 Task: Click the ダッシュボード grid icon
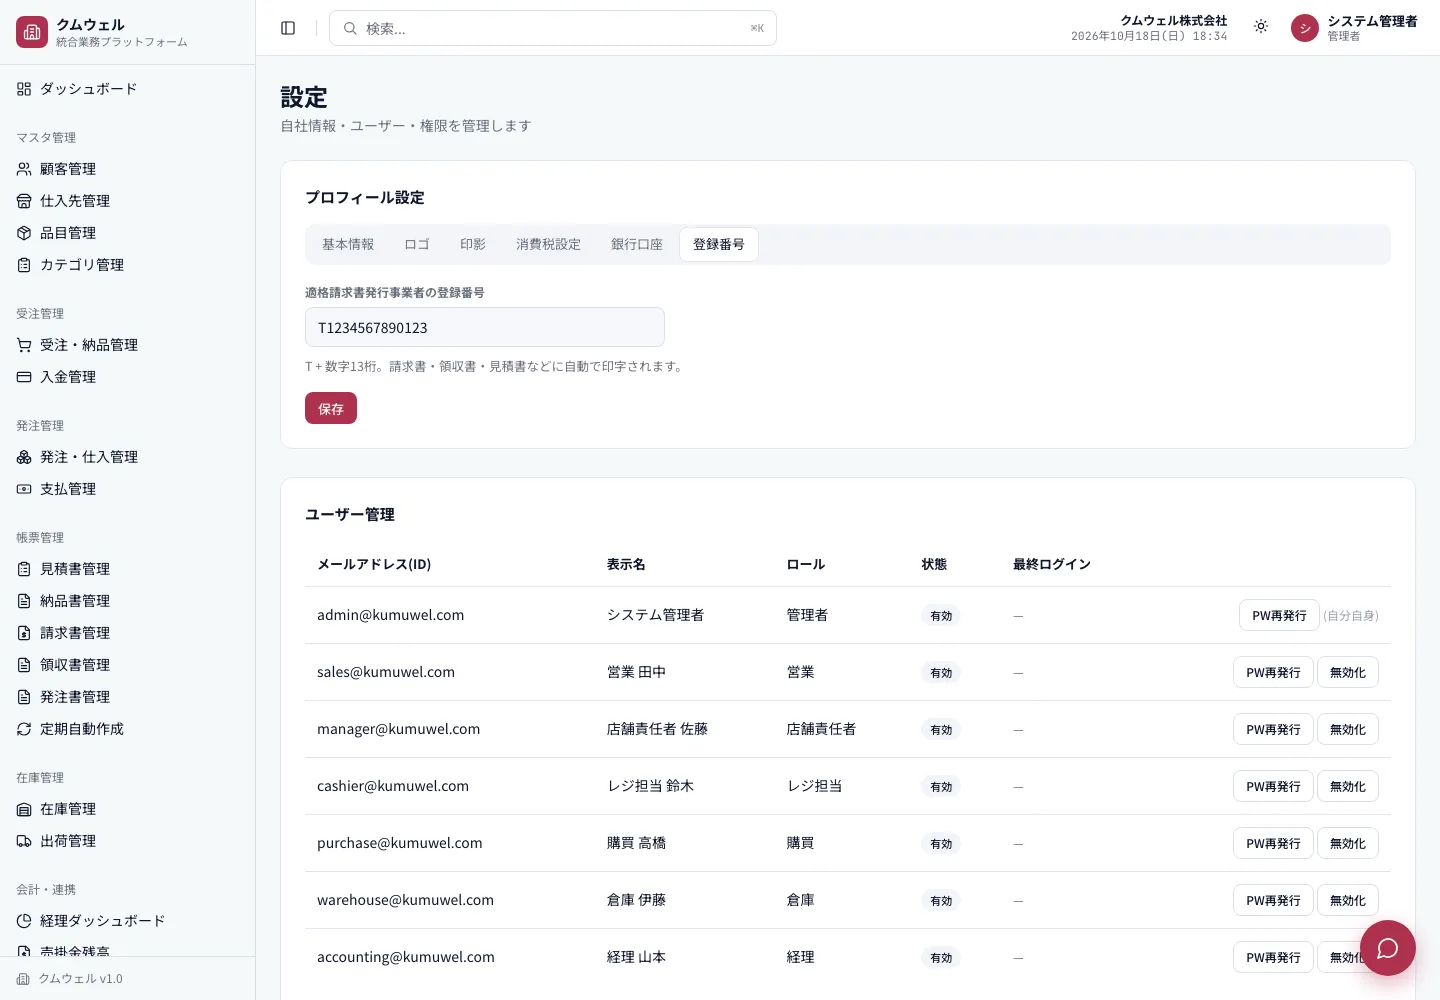[x=24, y=89]
